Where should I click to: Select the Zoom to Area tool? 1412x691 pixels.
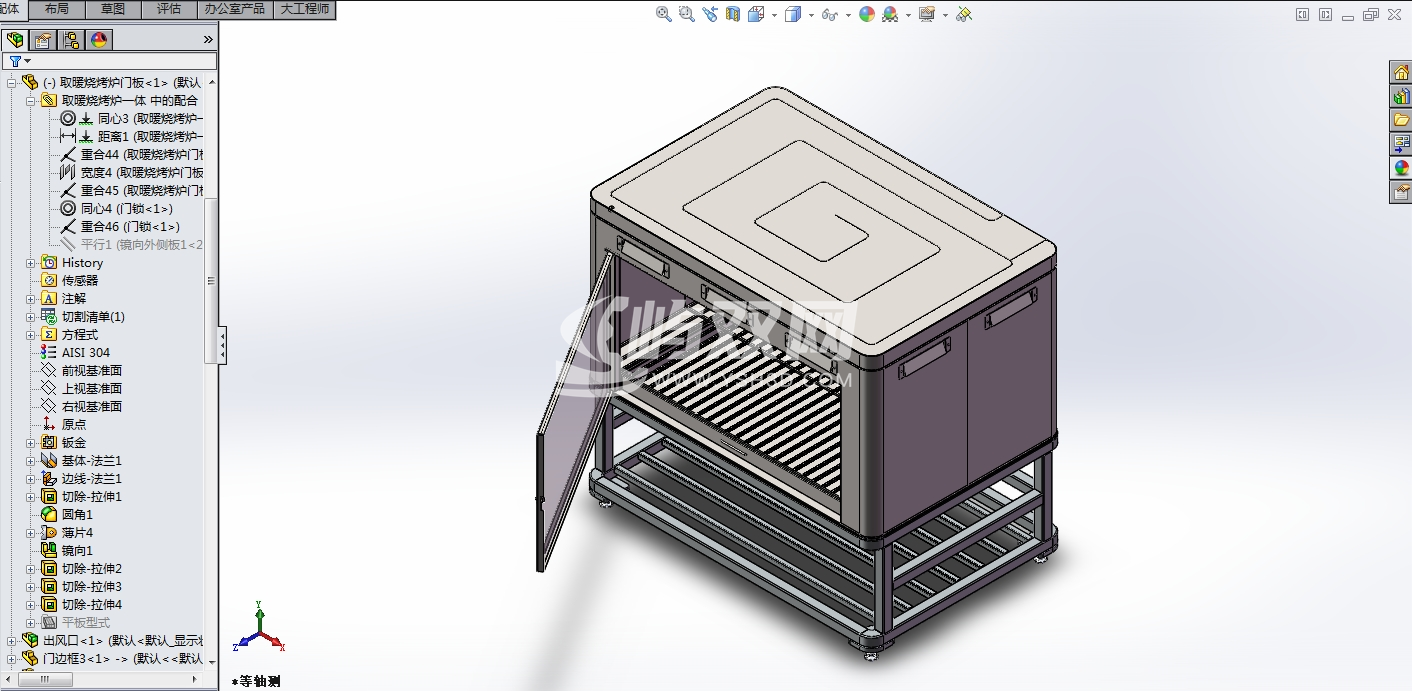(x=686, y=14)
